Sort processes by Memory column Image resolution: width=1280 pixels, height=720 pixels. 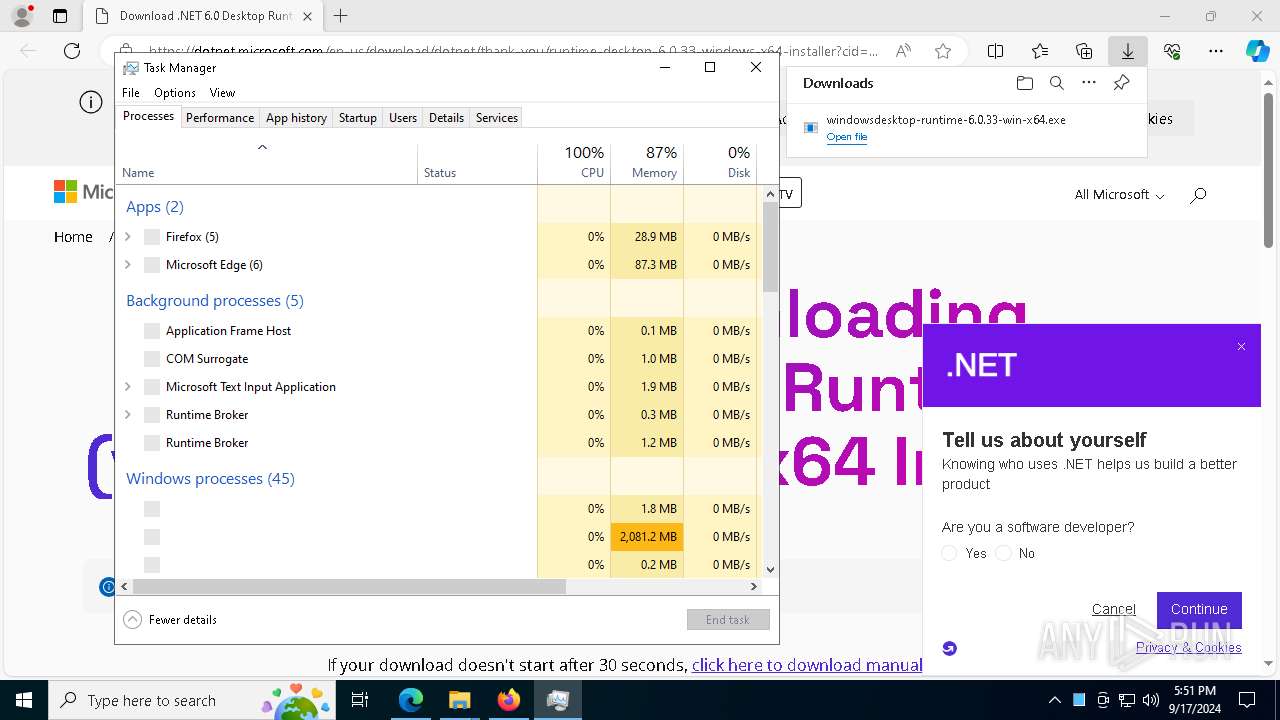tap(647, 163)
